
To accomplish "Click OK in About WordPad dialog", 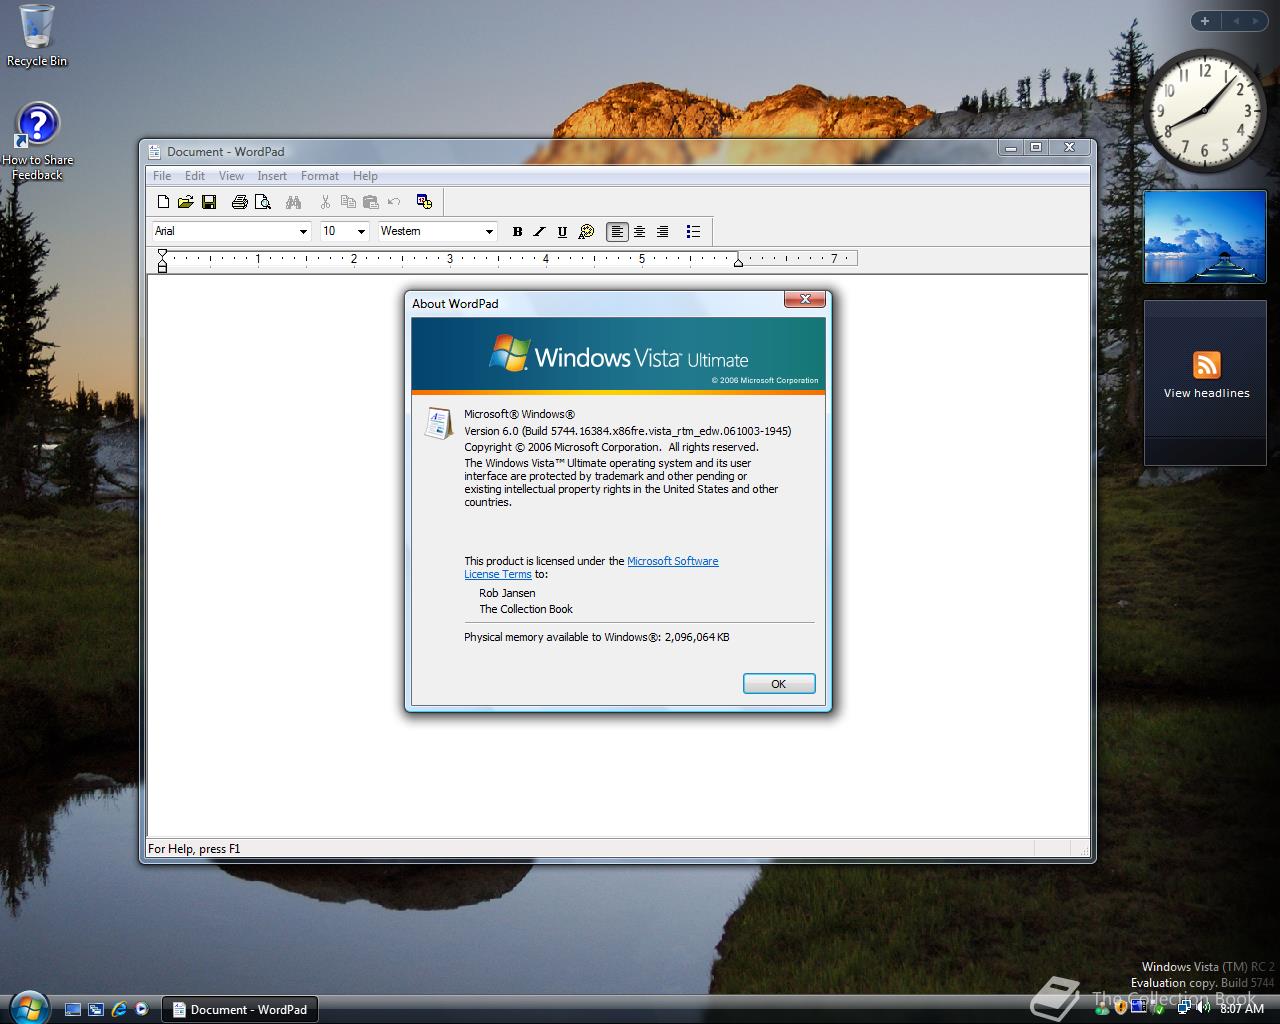I will (779, 684).
